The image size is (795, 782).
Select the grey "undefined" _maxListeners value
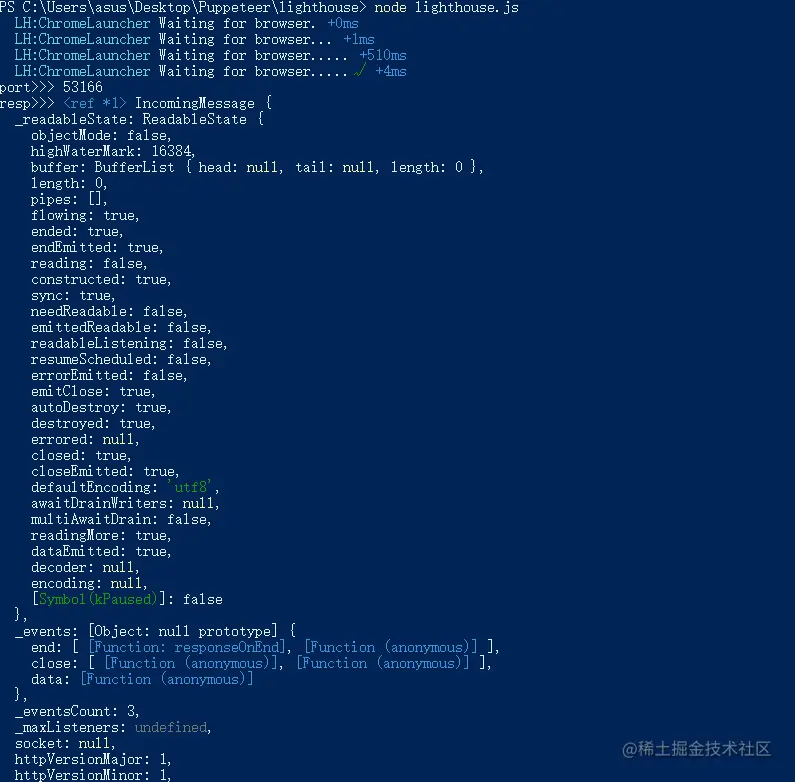tap(170, 727)
